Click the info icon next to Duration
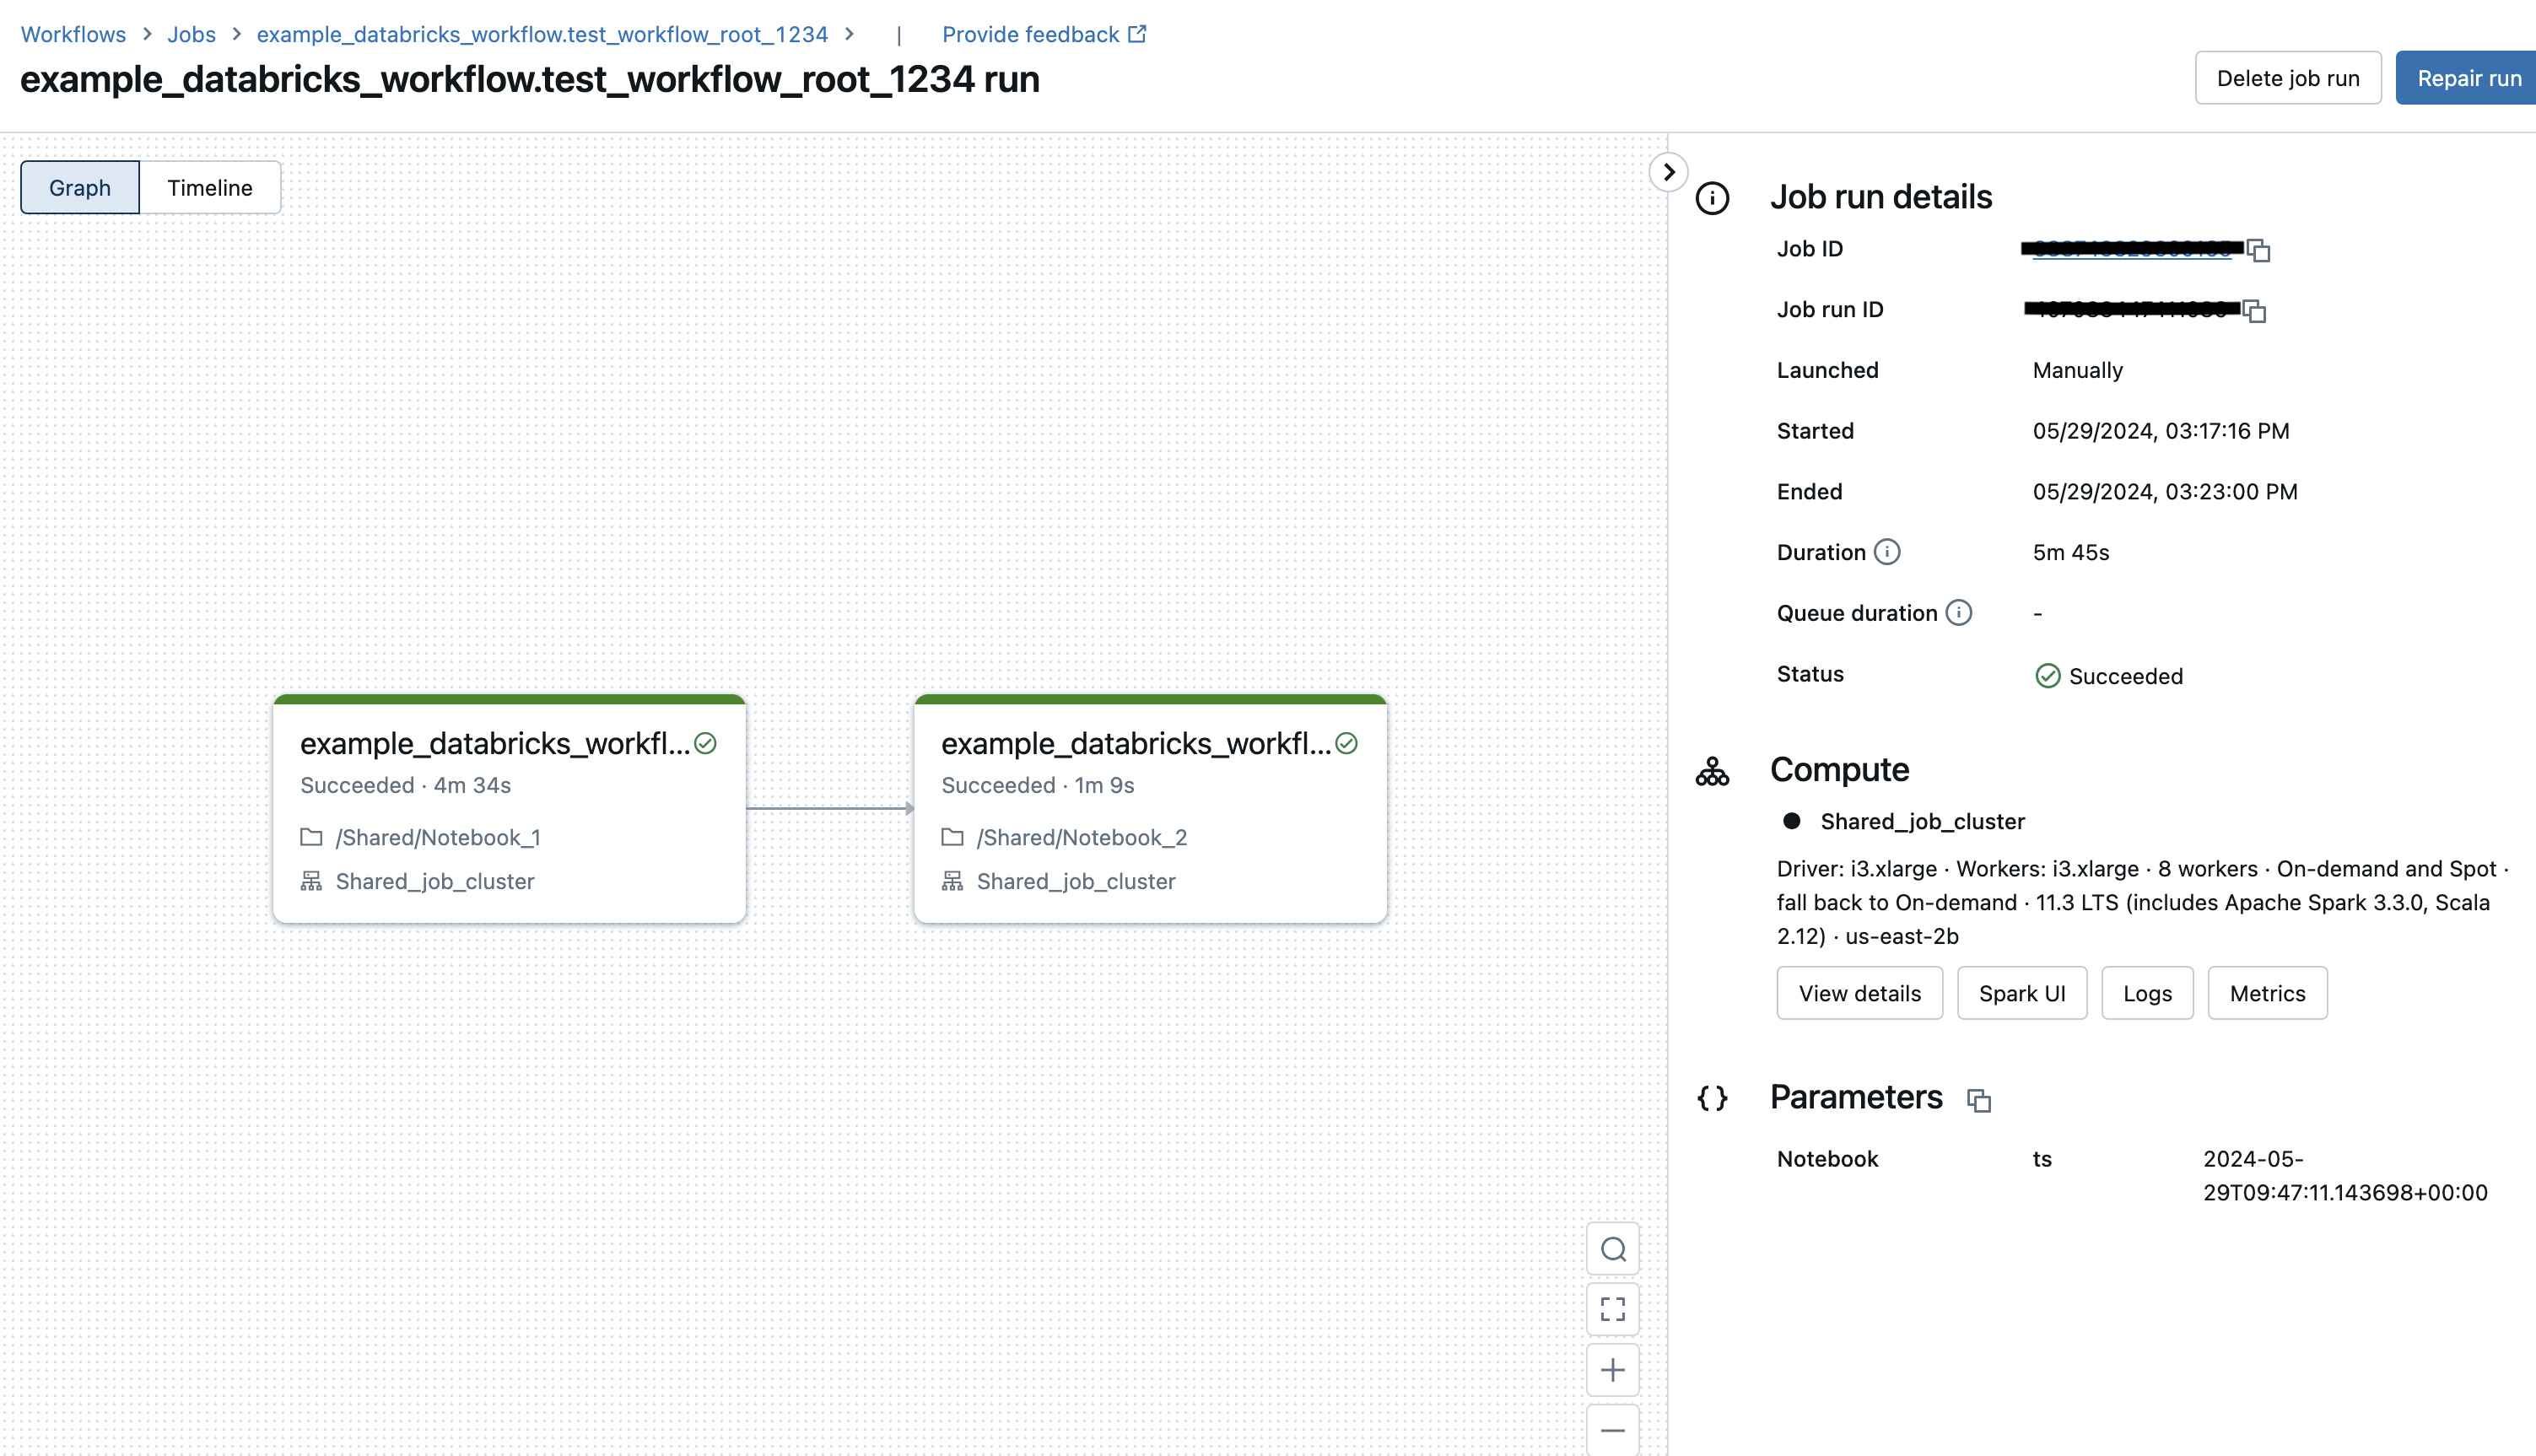 tap(1888, 552)
